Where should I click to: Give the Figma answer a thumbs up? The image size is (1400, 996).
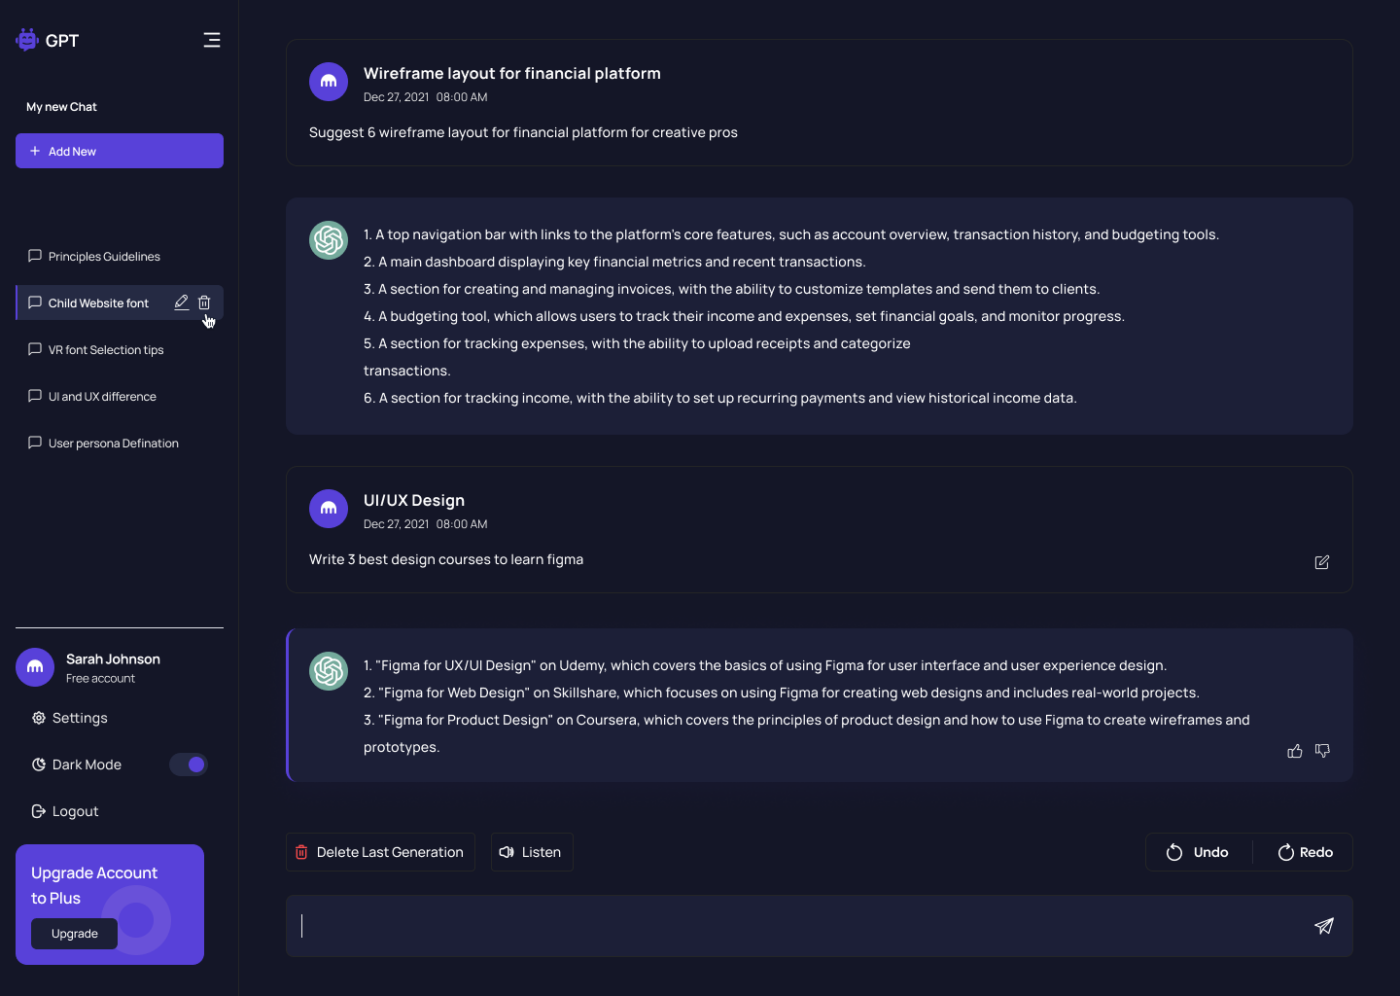click(1294, 751)
